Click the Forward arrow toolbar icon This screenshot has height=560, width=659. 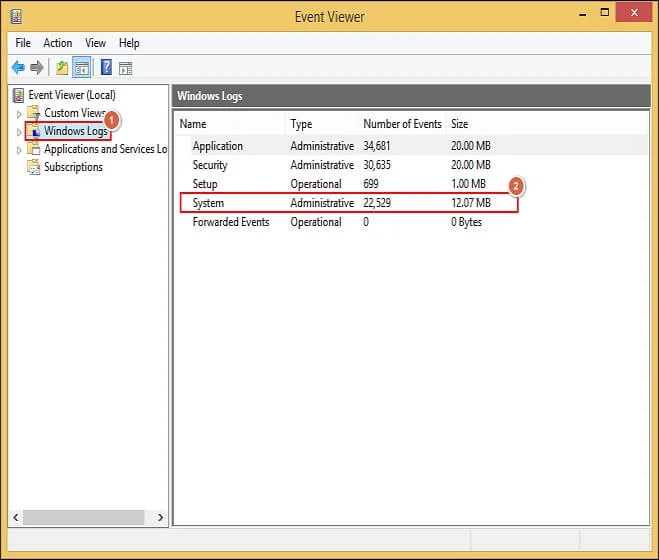tap(37, 67)
